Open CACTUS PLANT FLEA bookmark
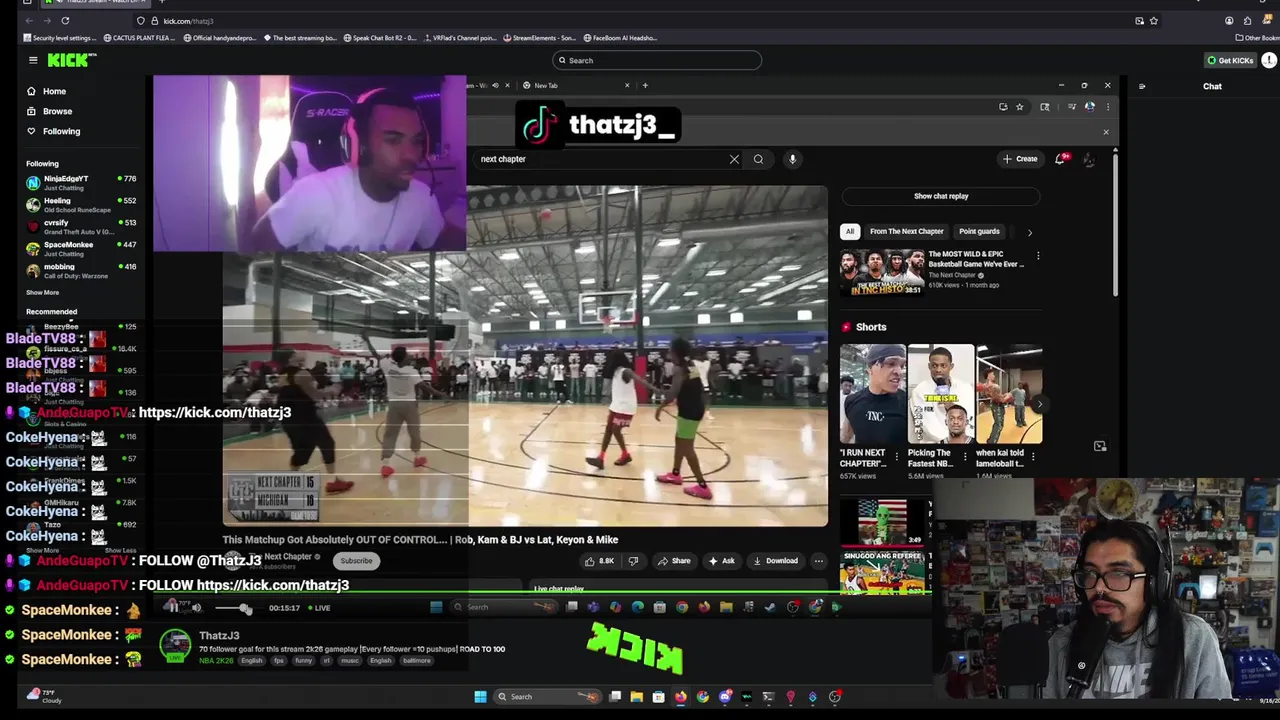This screenshot has width=1280, height=720. [x=140, y=38]
